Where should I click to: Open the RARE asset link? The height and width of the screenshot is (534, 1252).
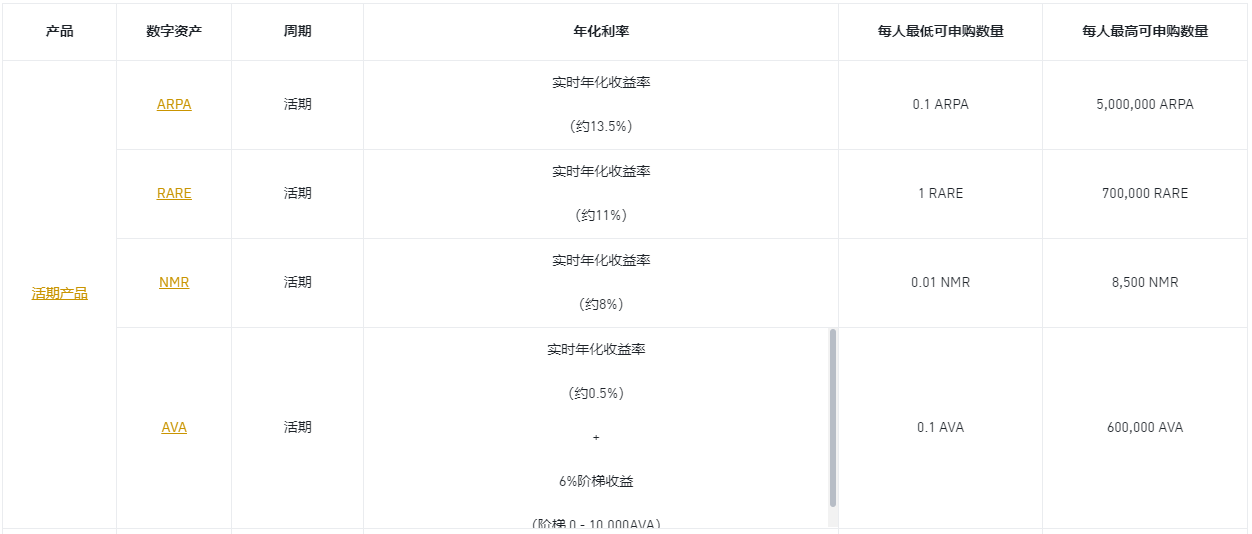click(x=174, y=193)
